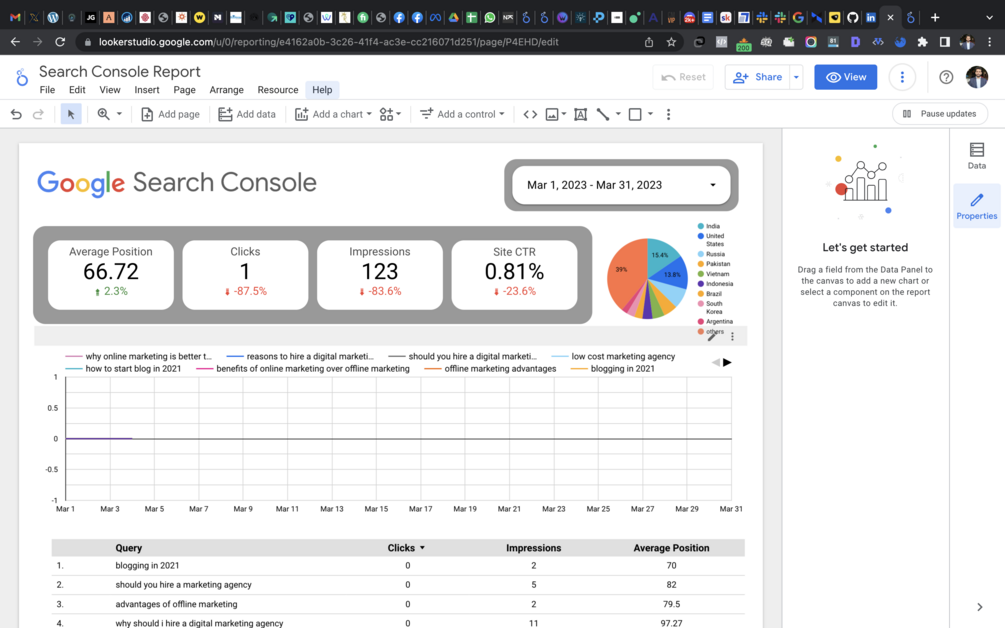Open the community visualizations and components icon

tap(390, 114)
